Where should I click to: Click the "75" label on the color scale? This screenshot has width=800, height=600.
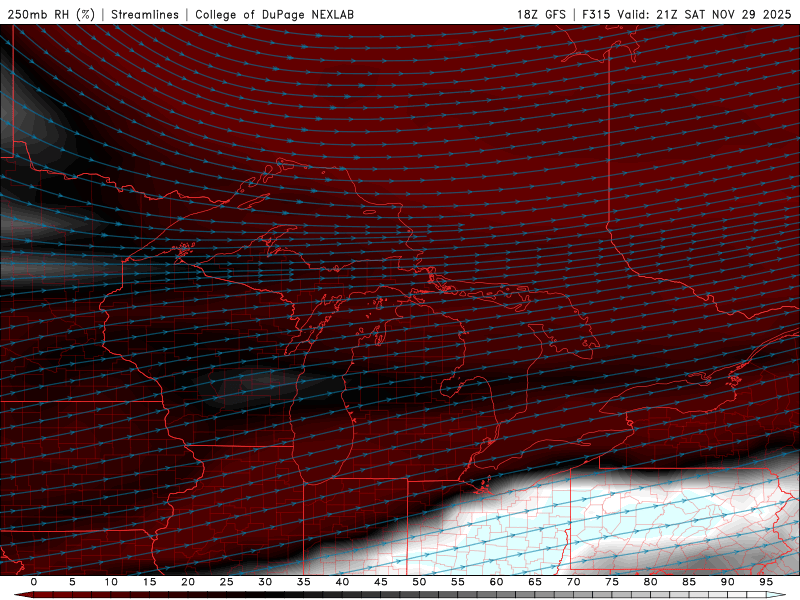tap(611, 582)
